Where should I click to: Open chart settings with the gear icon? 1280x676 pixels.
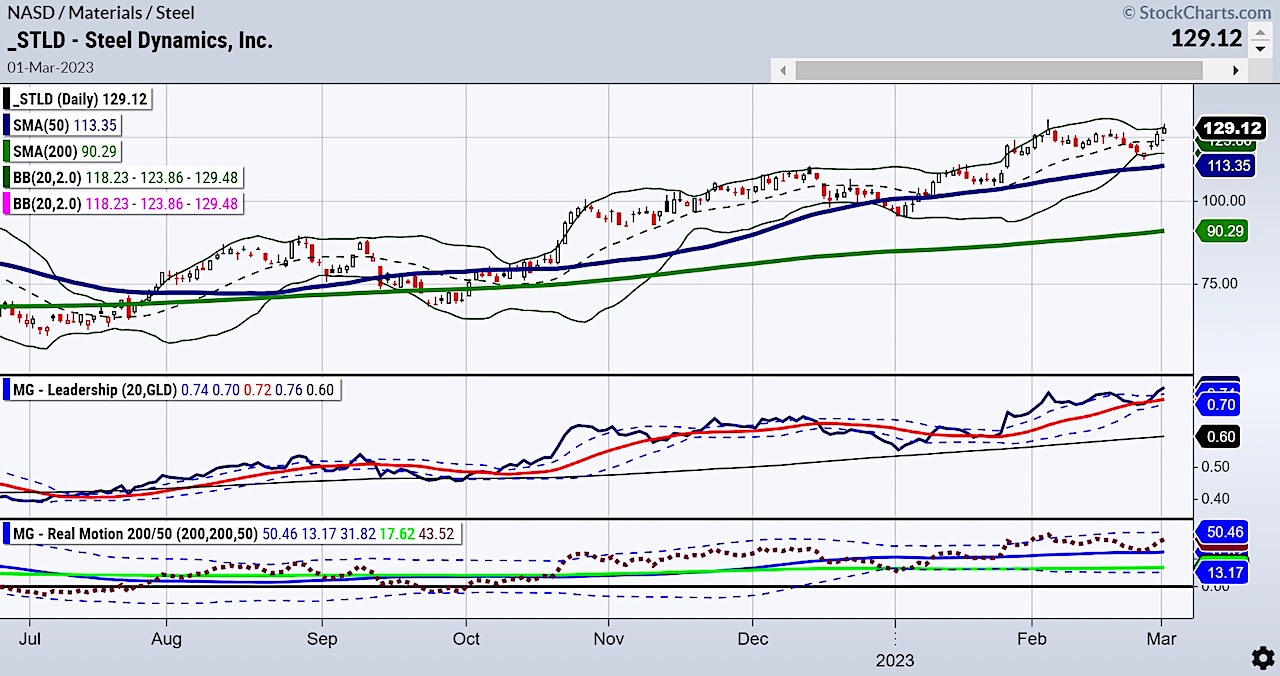point(1262,658)
